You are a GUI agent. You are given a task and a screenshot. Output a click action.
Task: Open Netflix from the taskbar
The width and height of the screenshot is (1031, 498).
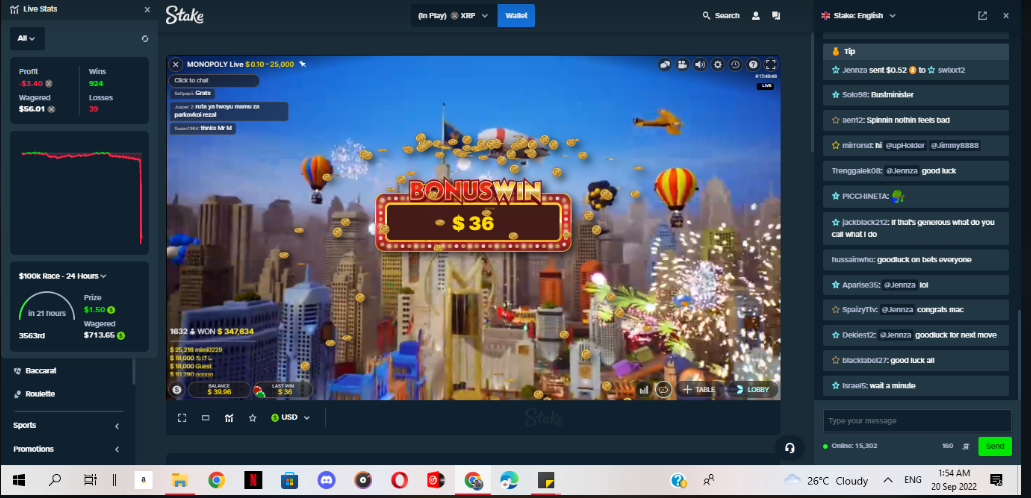pyautogui.click(x=253, y=481)
